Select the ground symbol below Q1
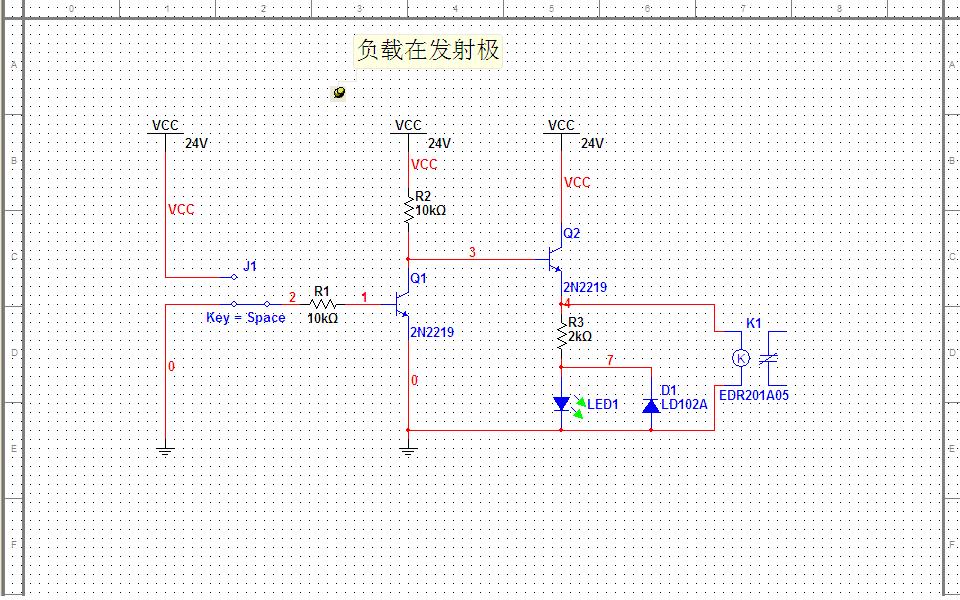 [408, 449]
